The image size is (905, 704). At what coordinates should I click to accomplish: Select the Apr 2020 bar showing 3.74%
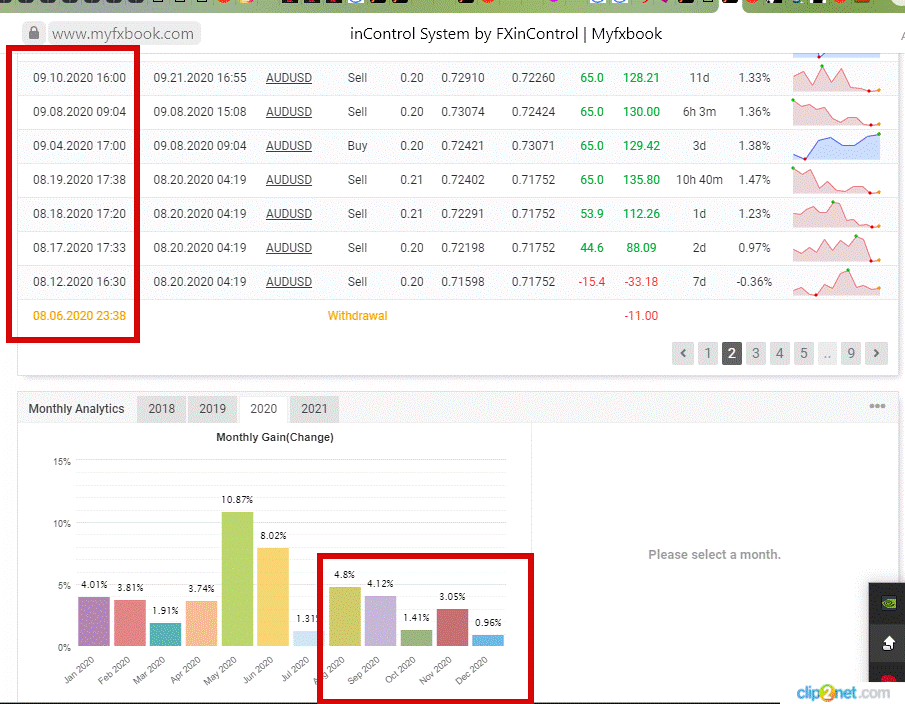(x=201, y=623)
